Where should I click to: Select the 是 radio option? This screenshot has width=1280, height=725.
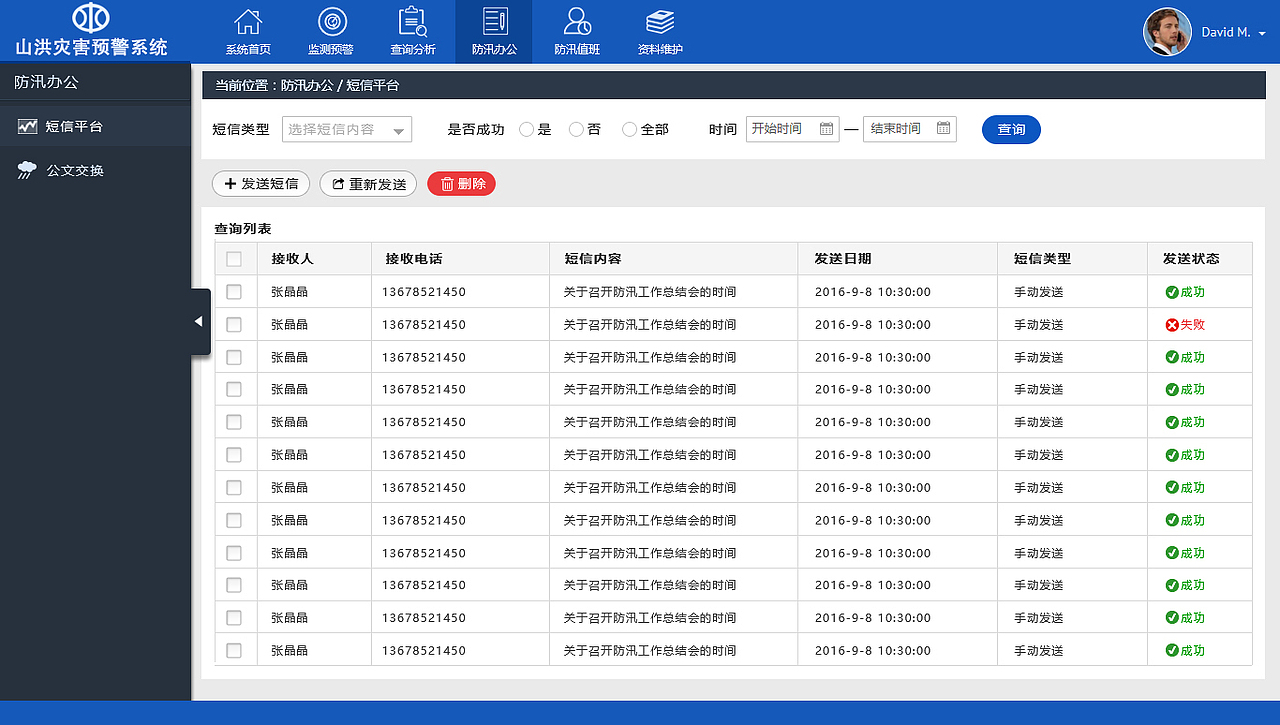[x=526, y=129]
